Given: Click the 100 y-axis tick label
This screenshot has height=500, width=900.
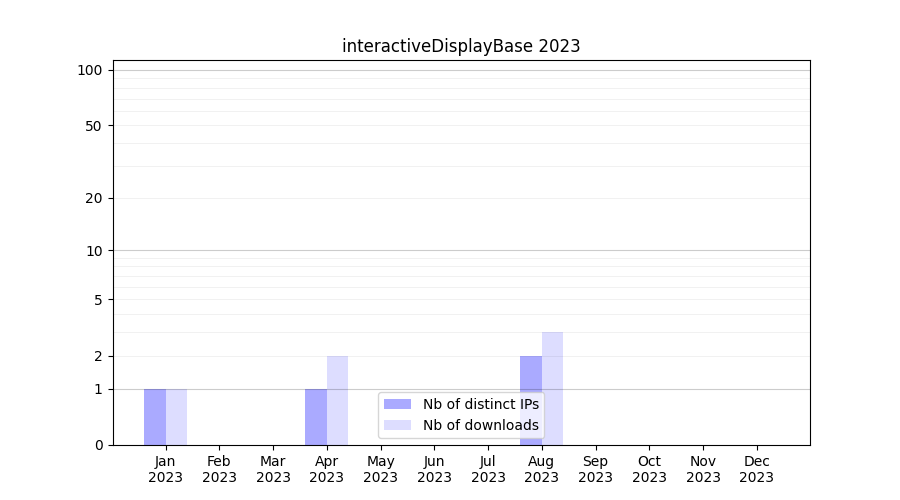Looking at the screenshot, I should click(x=90, y=70).
